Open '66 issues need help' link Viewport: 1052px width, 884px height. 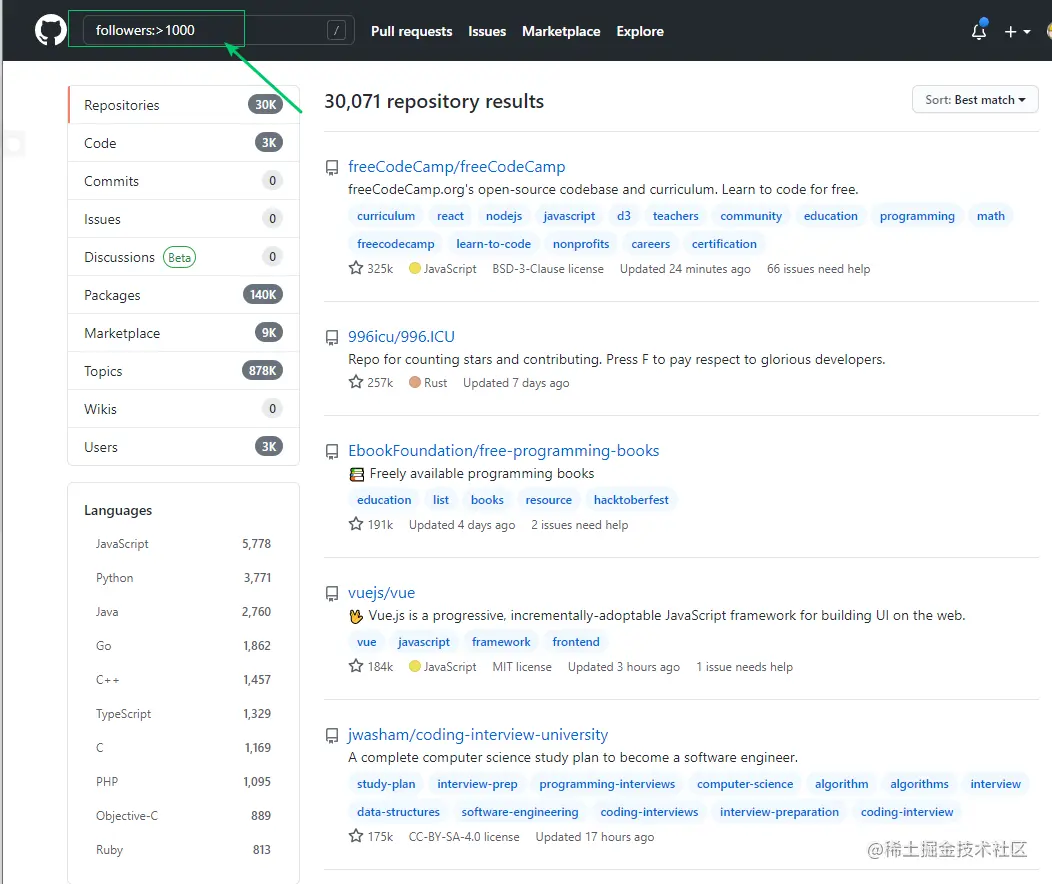[818, 269]
